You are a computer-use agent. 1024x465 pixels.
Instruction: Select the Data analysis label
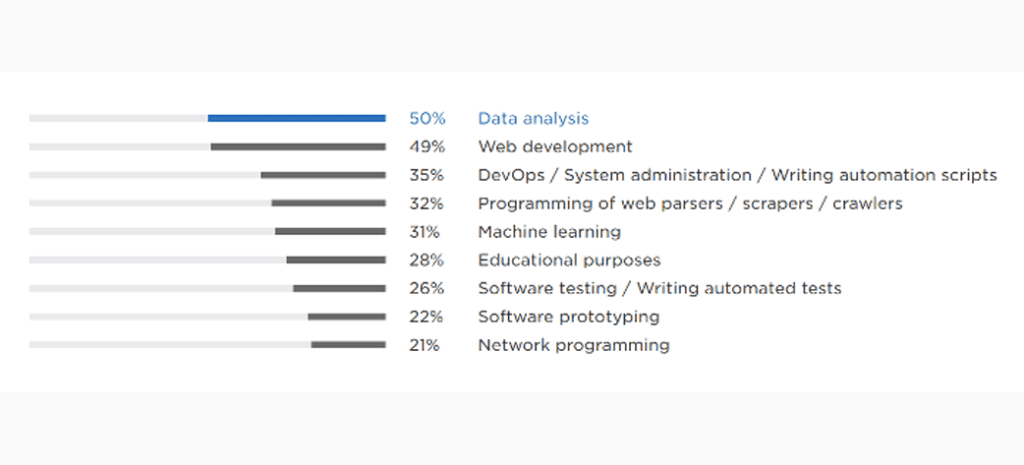click(533, 118)
